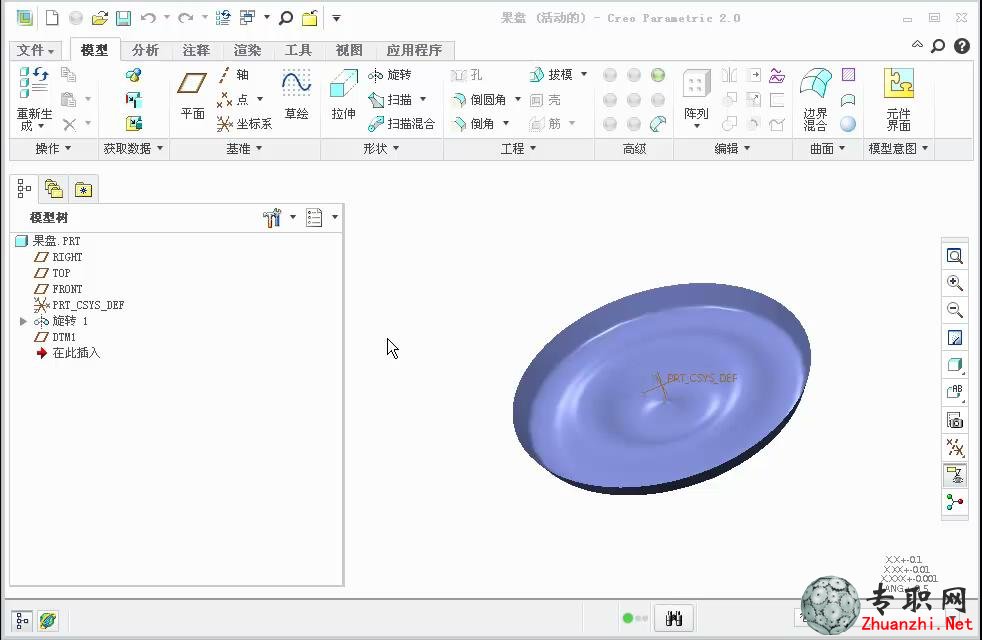
Task: Open the Help question mark icon
Action: tap(962, 46)
